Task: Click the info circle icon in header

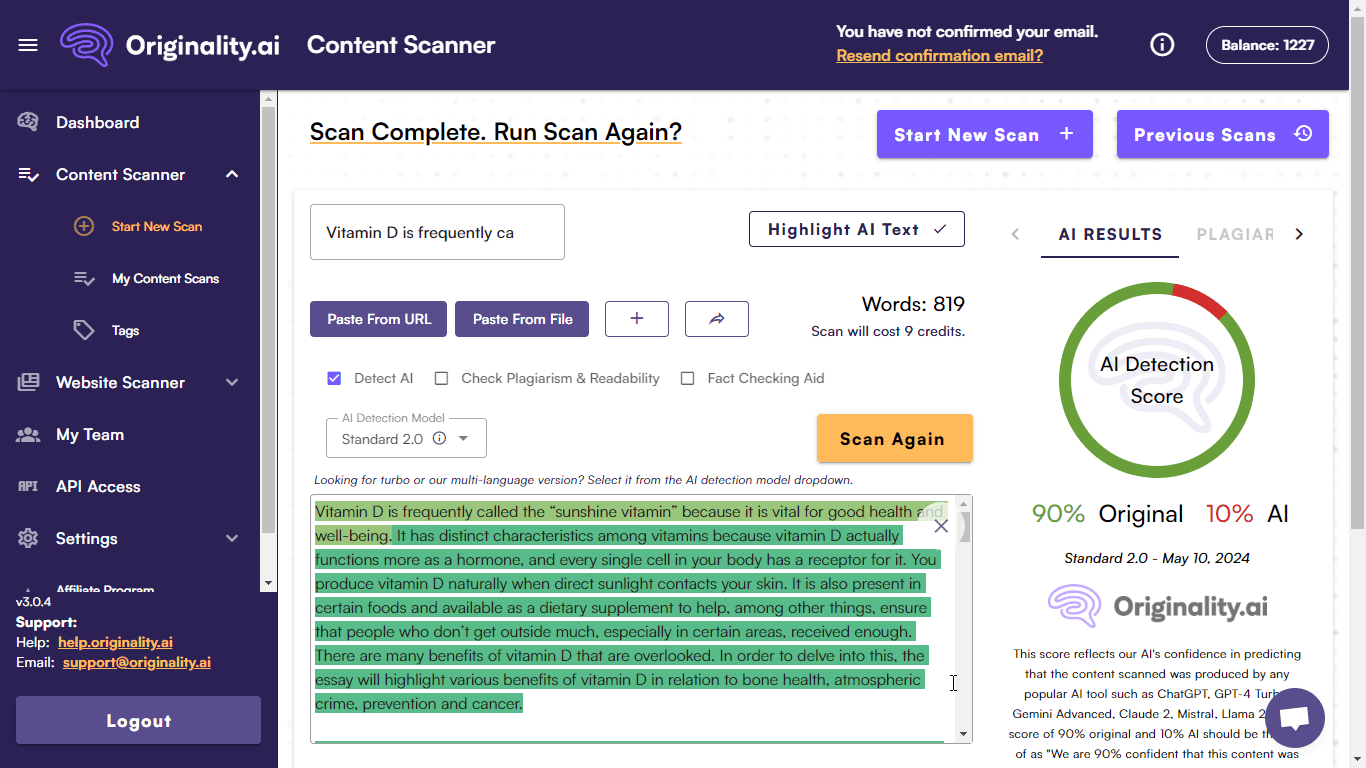Action: click(1162, 45)
